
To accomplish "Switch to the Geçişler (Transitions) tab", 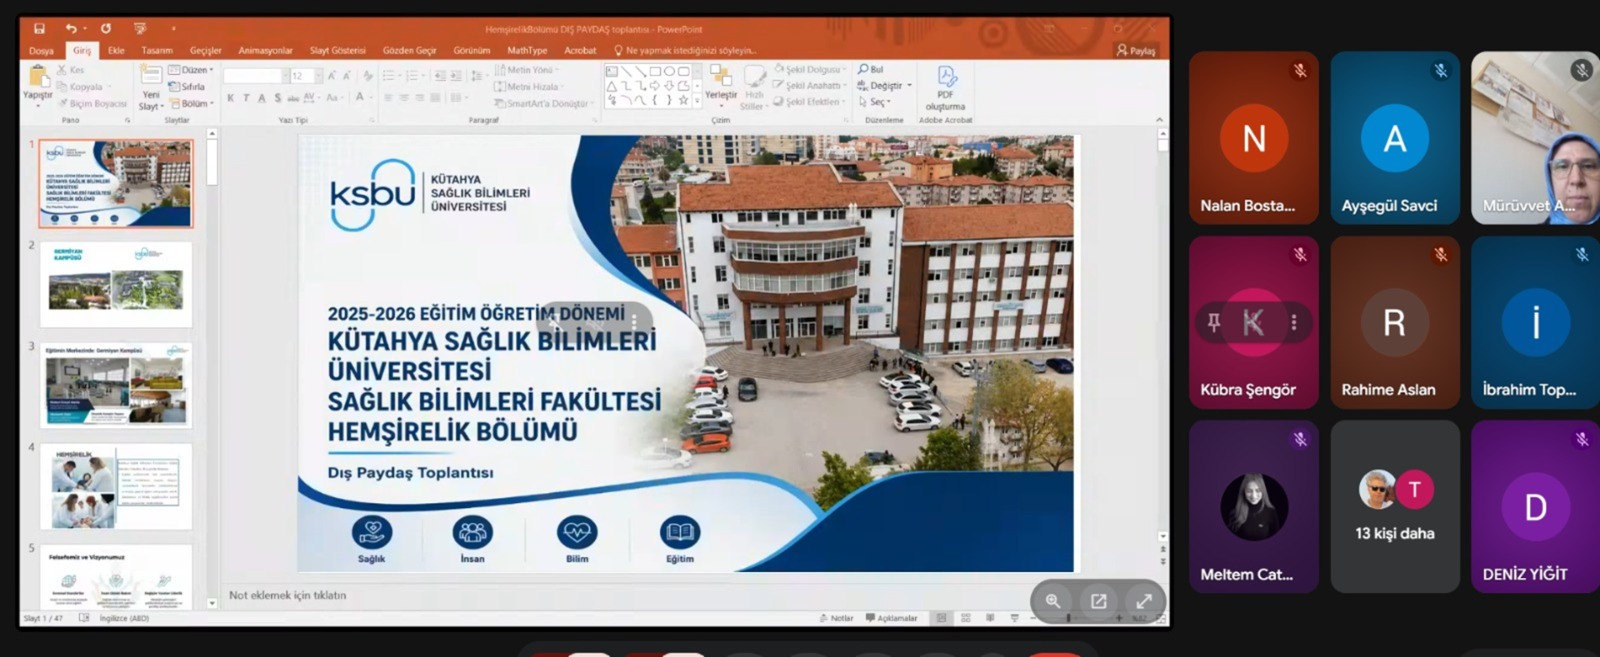I will [206, 50].
